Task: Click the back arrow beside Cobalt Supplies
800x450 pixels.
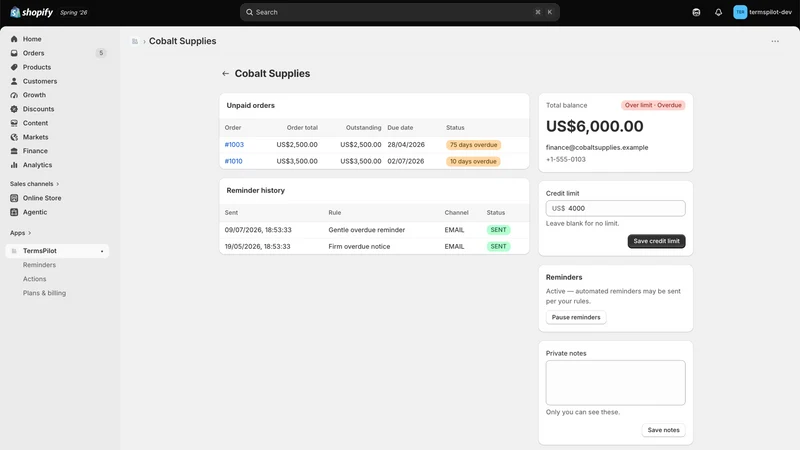Action: tap(226, 73)
